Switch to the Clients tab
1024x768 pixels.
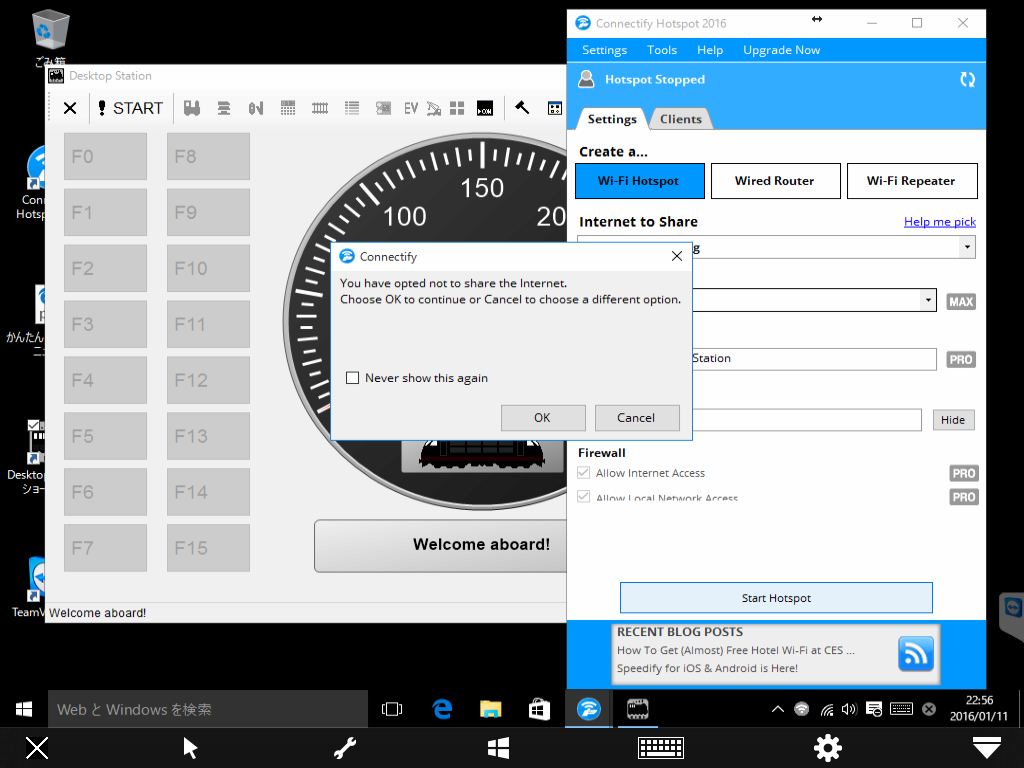[x=680, y=119]
